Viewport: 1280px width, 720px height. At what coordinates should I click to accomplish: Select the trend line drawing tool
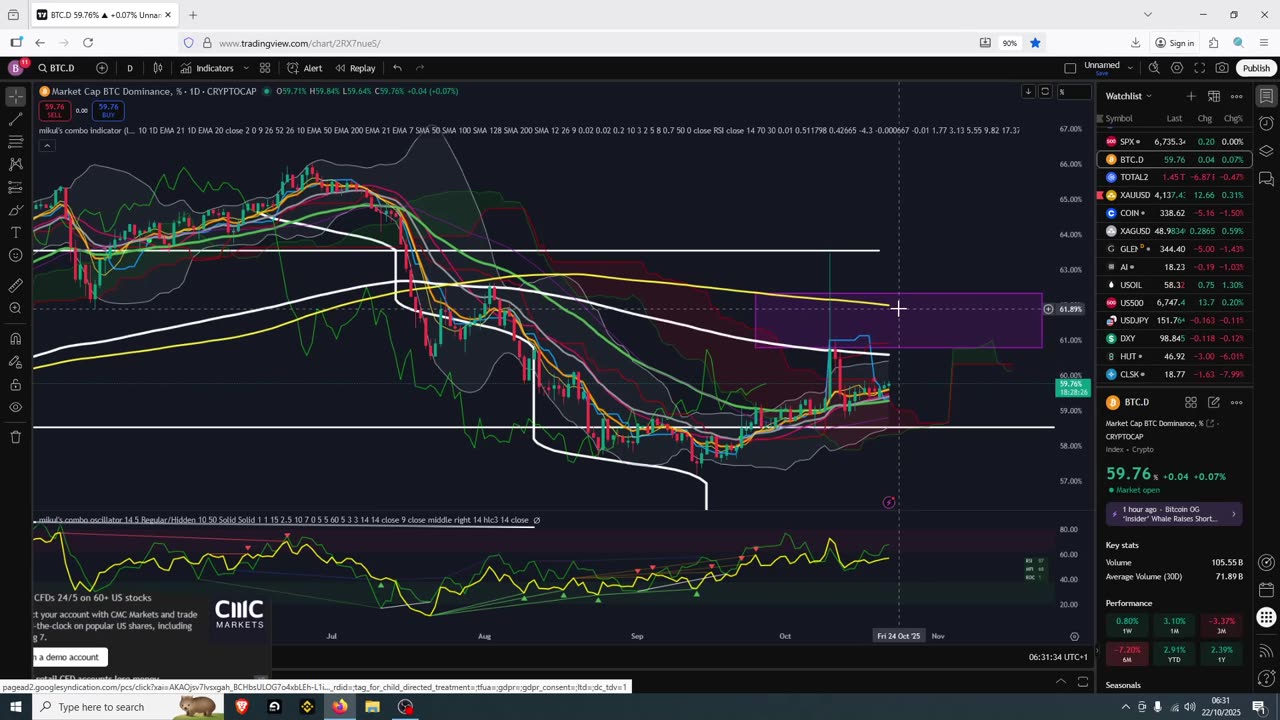(16, 119)
